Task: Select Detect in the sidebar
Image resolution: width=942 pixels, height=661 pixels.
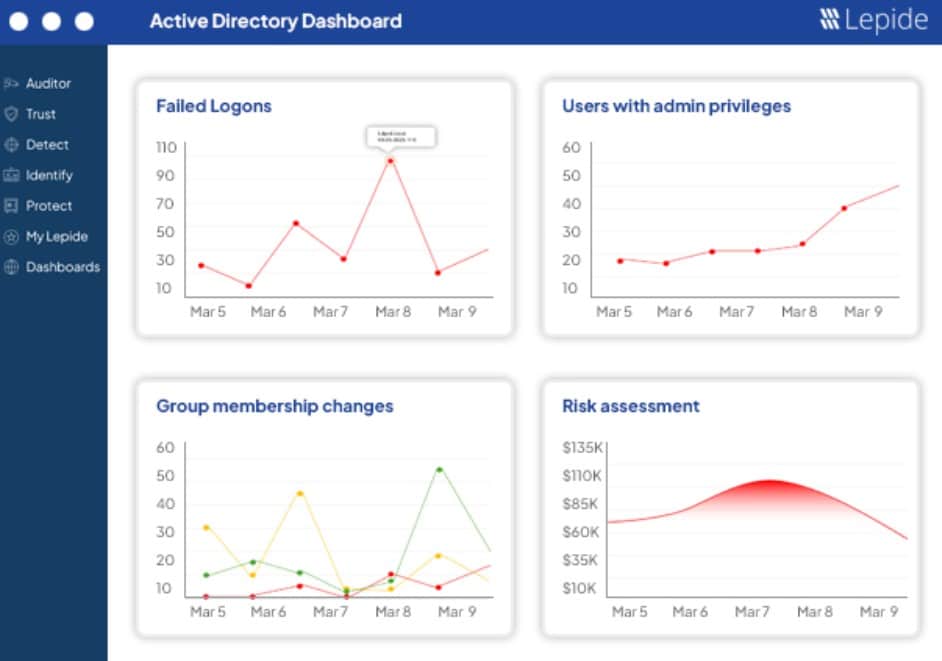Action: point(47,144)
